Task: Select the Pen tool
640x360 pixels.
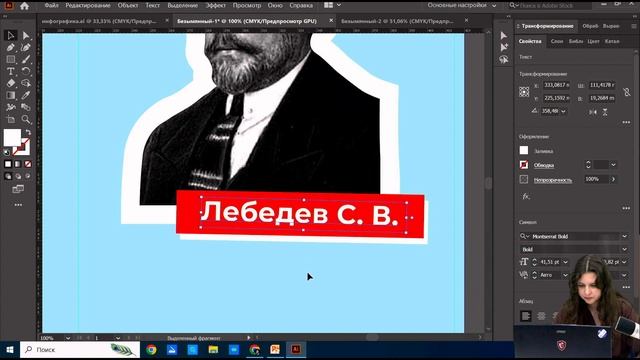Action: tap(11, 47)
